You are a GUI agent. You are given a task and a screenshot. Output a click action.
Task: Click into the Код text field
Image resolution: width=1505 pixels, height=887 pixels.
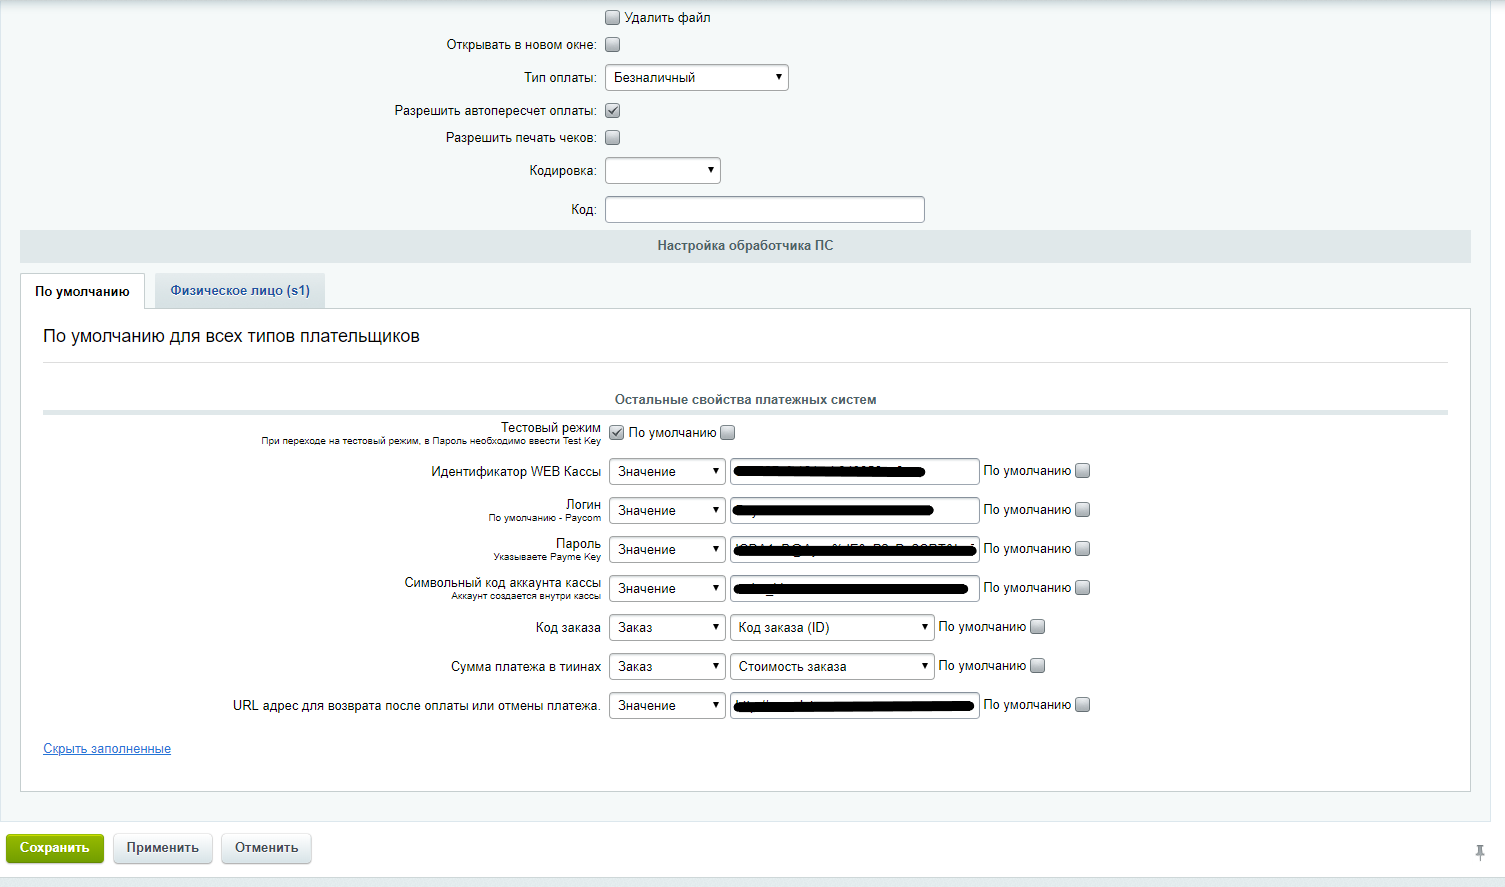click(764, 209)
